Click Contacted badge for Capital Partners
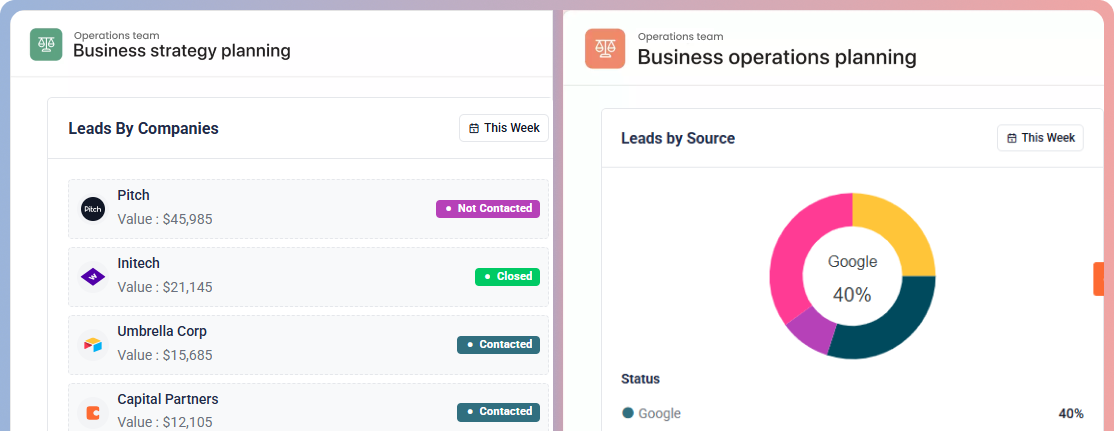The image size is (1114, 431). tap(498, 411)
